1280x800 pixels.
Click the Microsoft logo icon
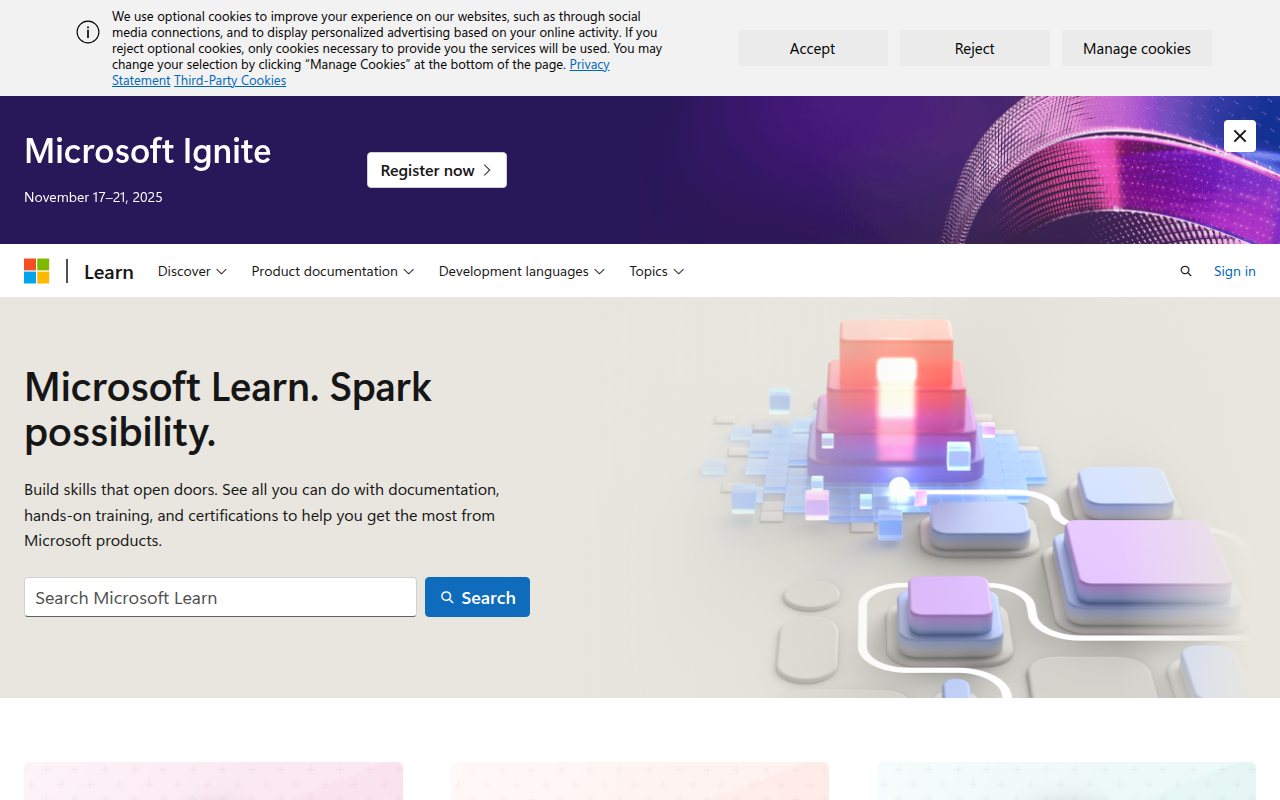[x=36, y=270]
